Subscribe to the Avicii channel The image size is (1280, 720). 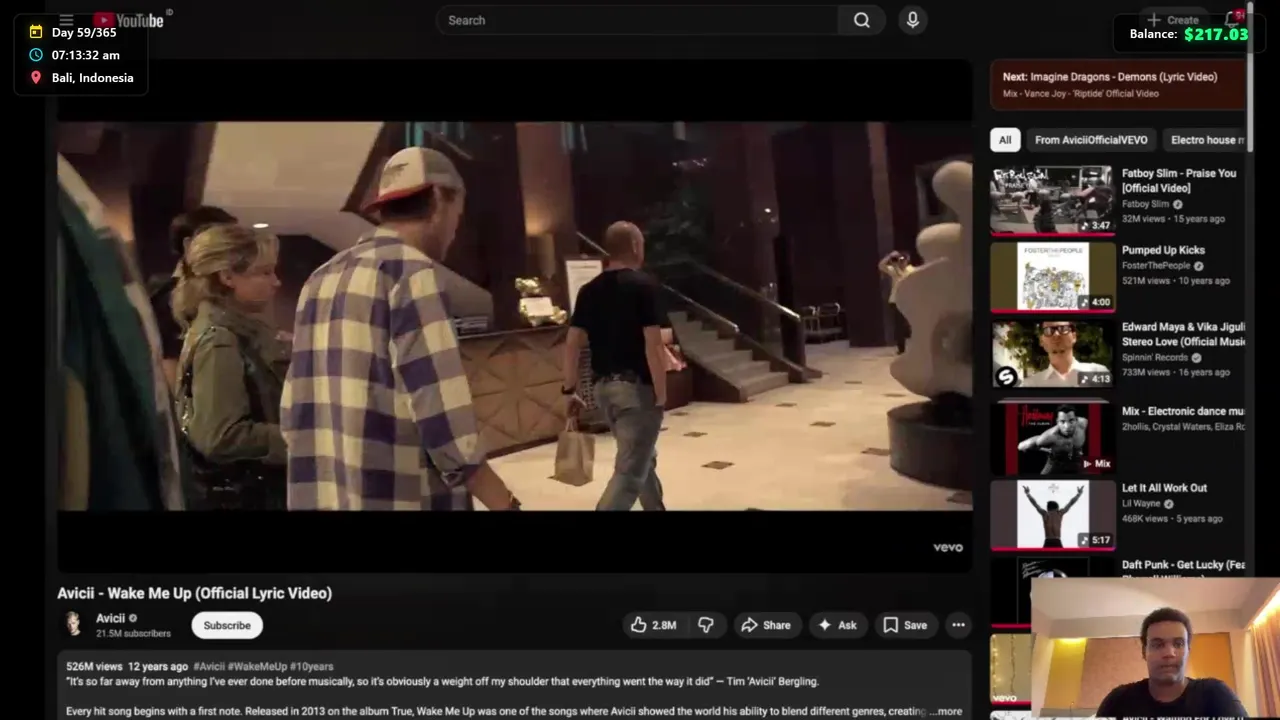pyautogui.click(x=227, y=625)
